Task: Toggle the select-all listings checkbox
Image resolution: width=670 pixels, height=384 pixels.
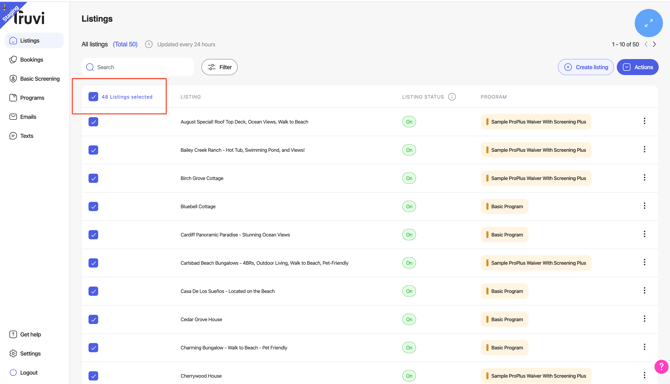Action: (x=93, y=97)
